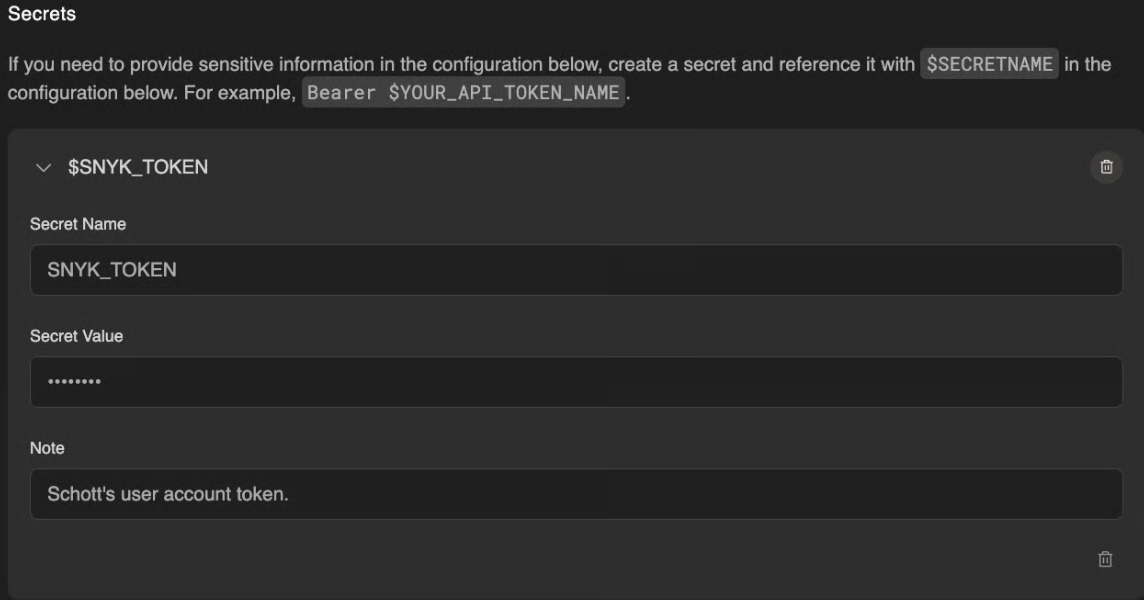Click the blank end of the Note field
Image resolution: width=1144 pixels, height=600 pixels.
(x=900, y=494)
